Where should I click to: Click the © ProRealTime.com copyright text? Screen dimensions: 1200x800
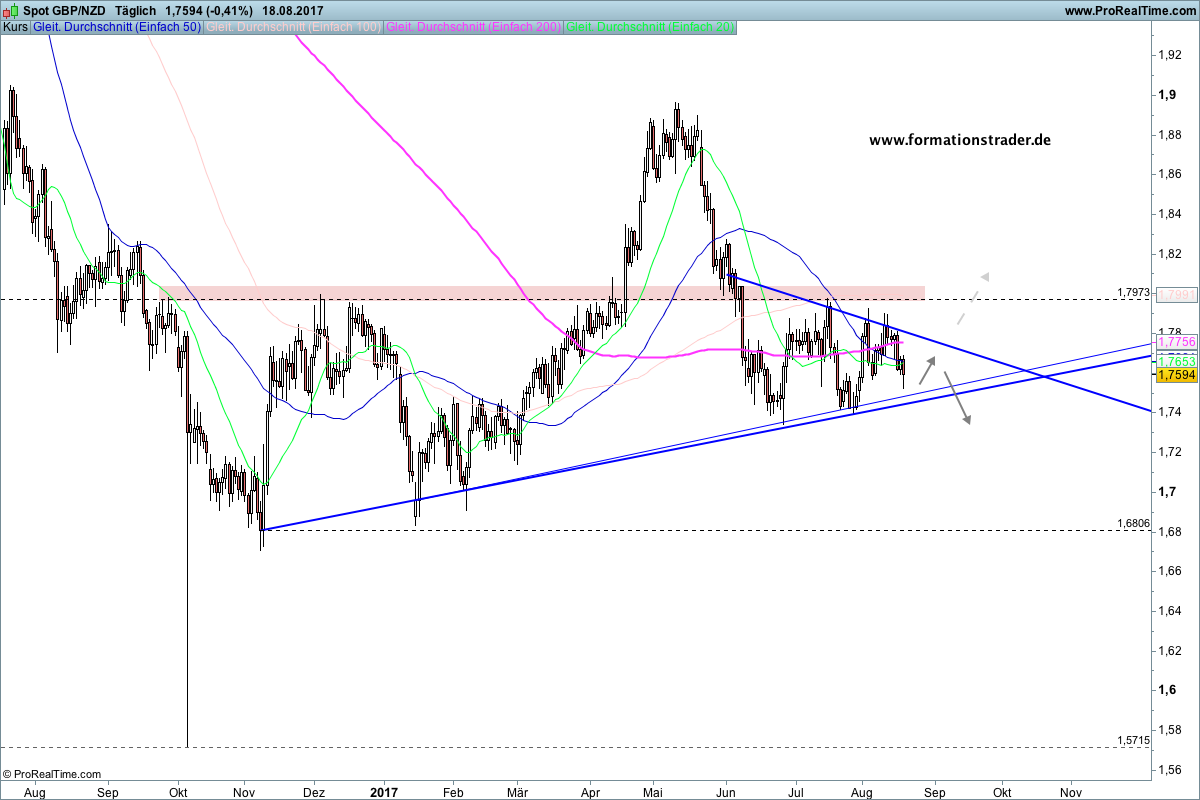[52, 774]
